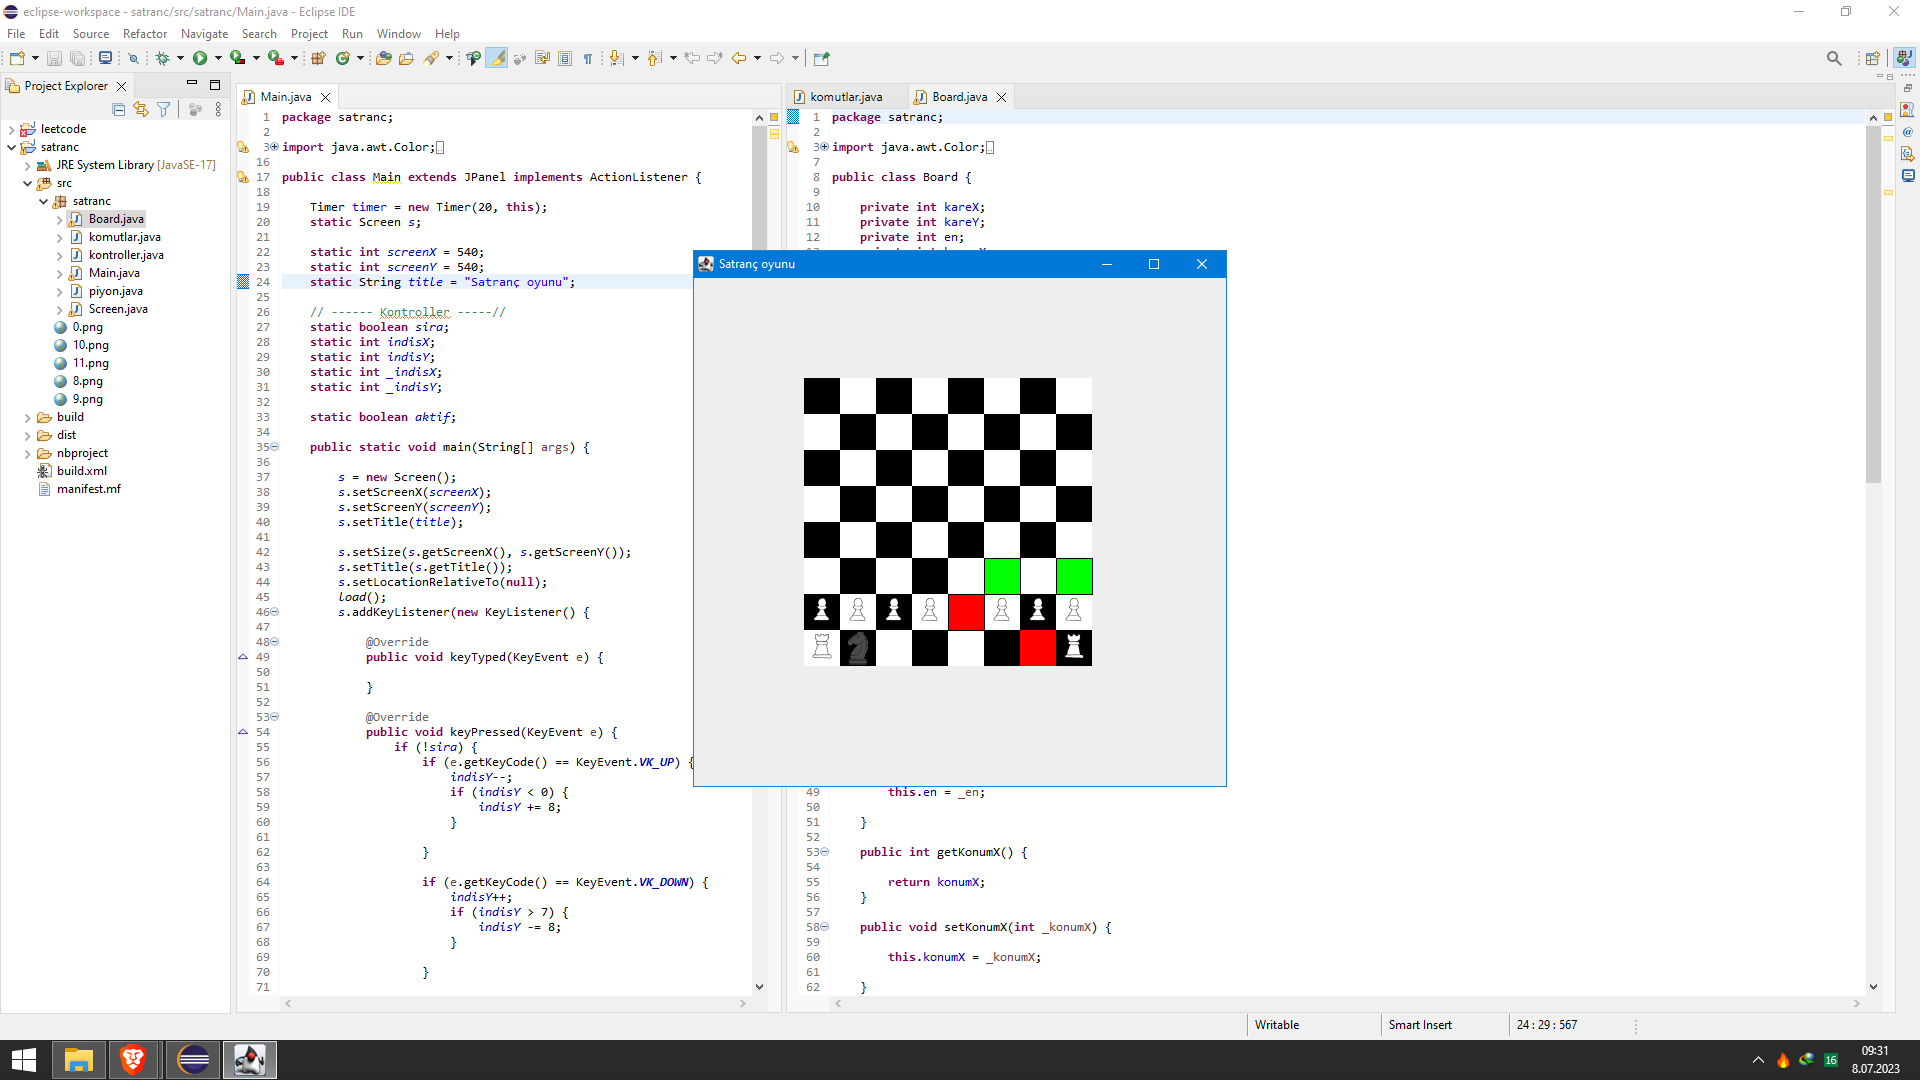Click the Open Type icon
This screenshot has height=1080, width=1920.
[384, 58]
